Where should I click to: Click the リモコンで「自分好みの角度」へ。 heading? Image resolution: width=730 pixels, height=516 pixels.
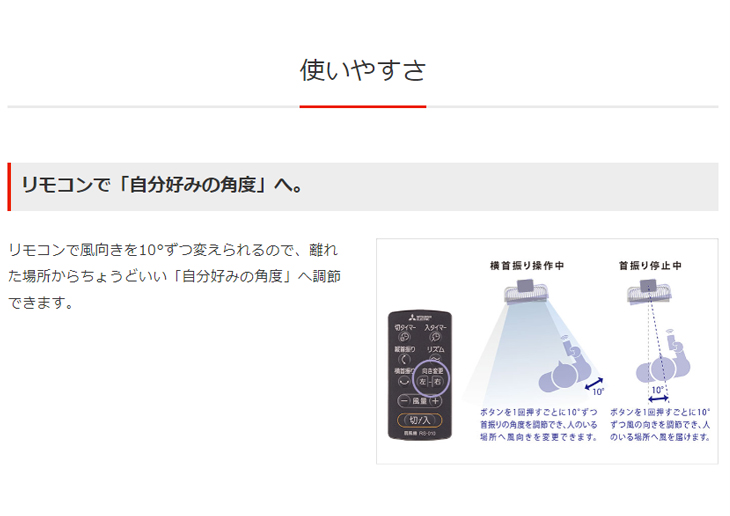pyautogui.click(x=162, y=185)
